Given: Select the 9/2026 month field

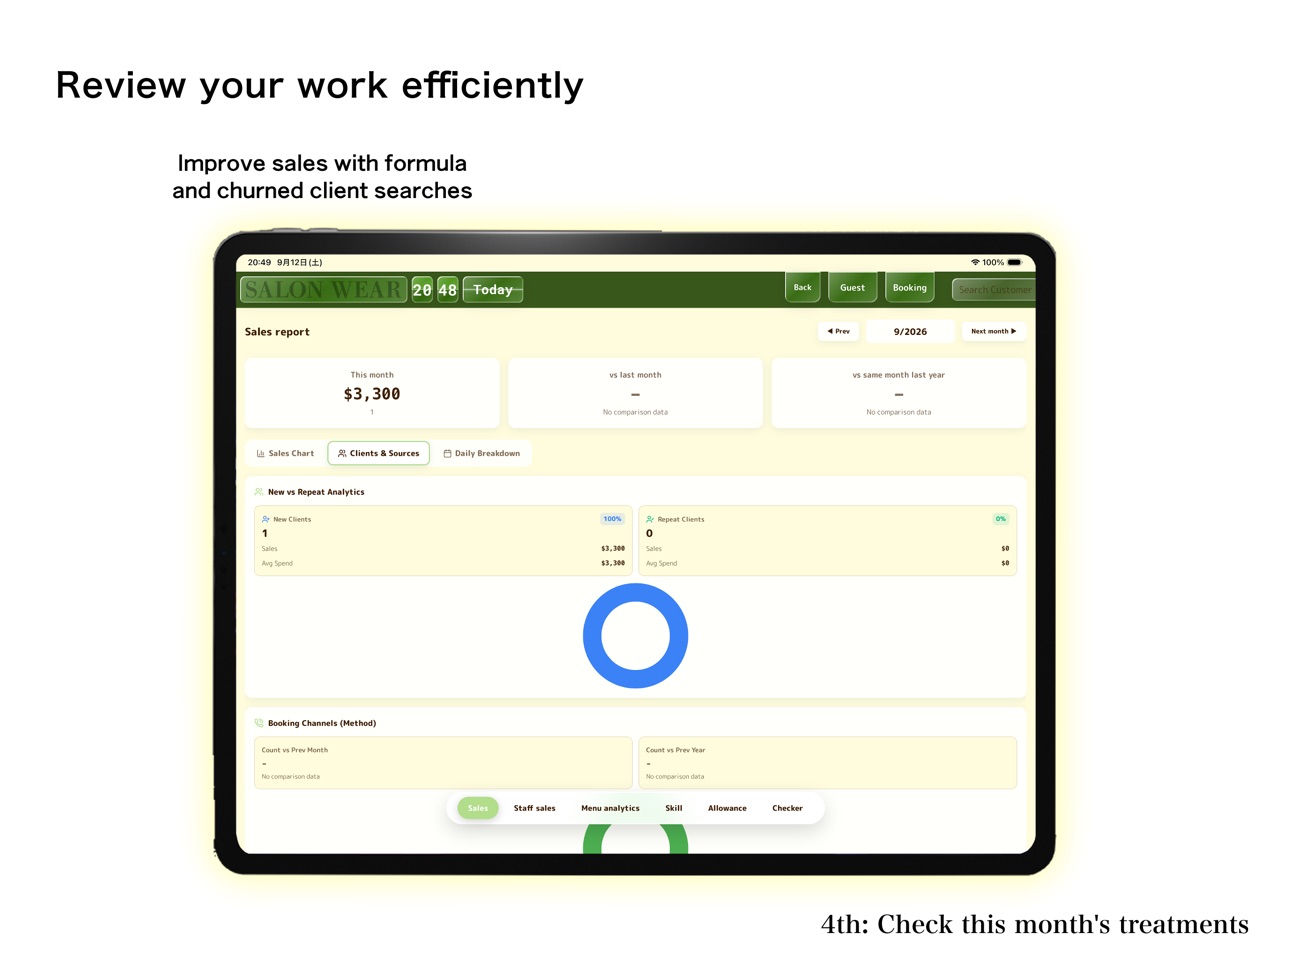Looking at the screenshot, I should (910, 331).
